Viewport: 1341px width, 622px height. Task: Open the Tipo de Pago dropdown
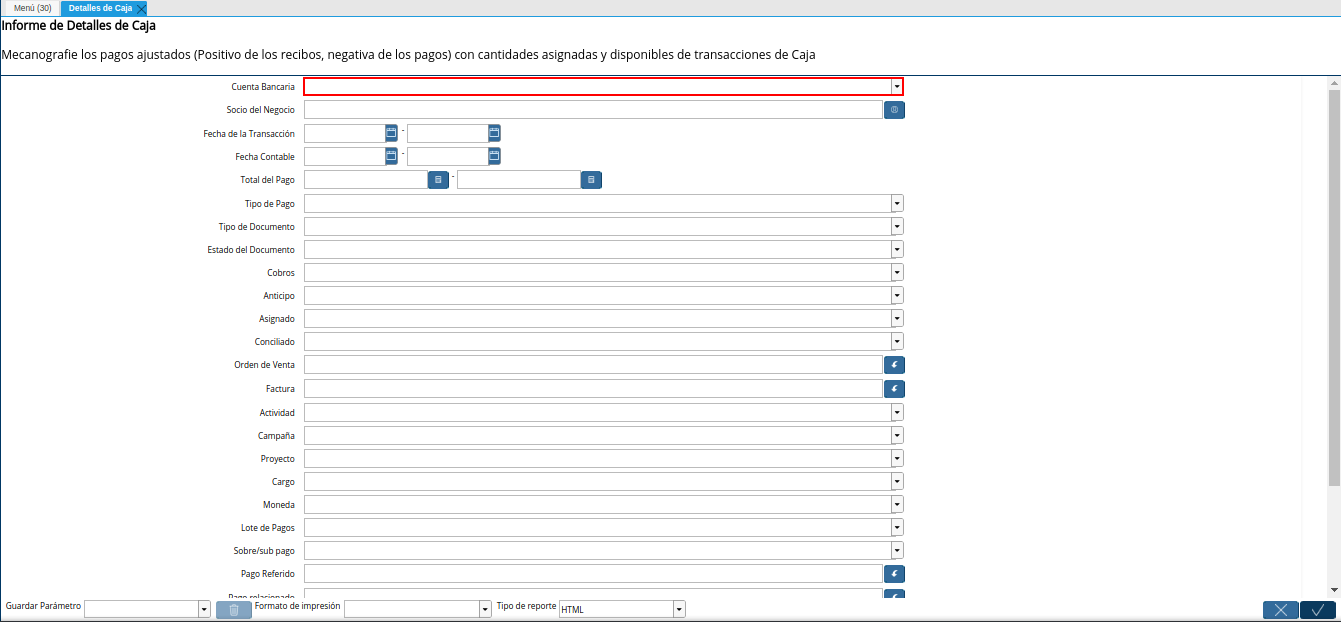896,203
